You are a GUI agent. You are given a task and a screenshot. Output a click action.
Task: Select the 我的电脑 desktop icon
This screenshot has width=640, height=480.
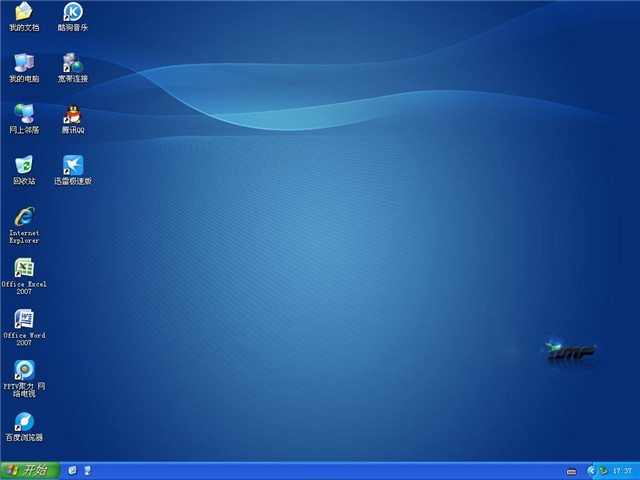click(24, 68)
